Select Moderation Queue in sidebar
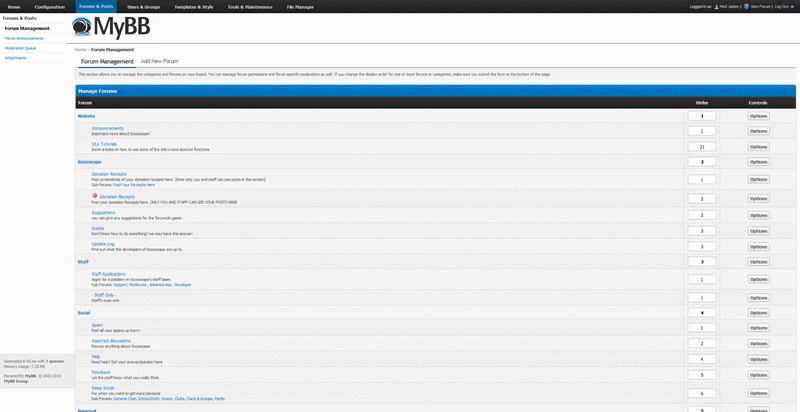 pyautogui.click(x=22, y=48)
